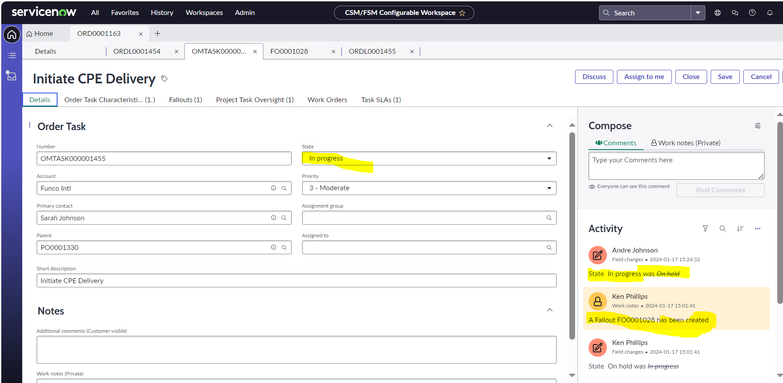Screen dimensions: 783x383
Task: Open the list view icon in the sidebar
Action: [11, 55]
